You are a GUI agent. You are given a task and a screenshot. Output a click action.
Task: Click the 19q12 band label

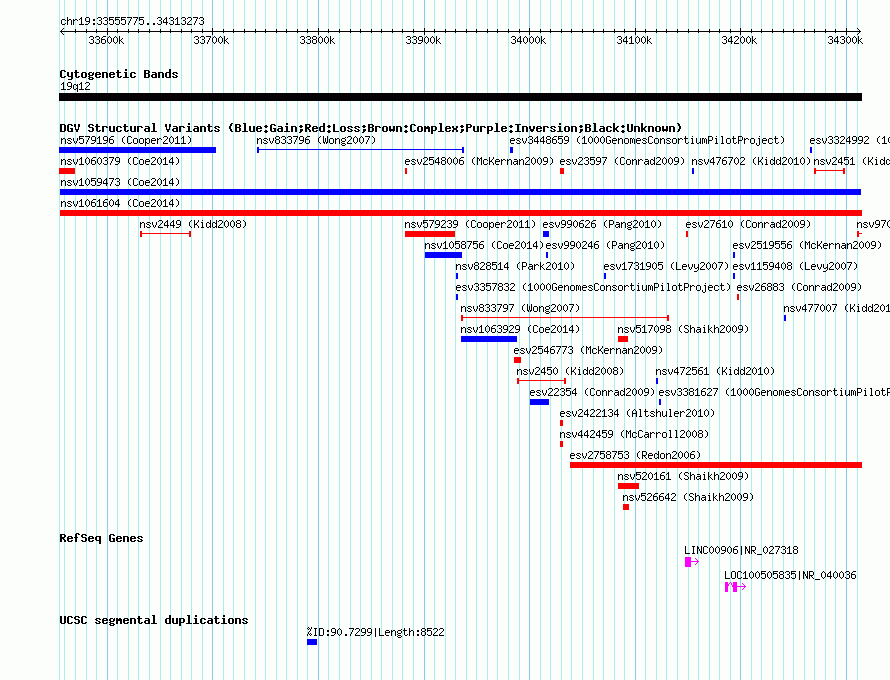tap(75, 86)
